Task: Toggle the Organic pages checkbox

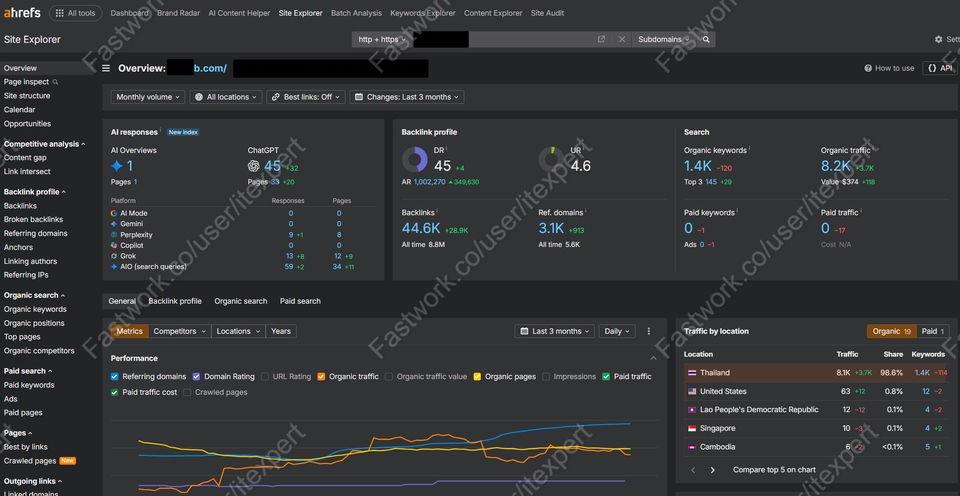Action: [478, 377]
